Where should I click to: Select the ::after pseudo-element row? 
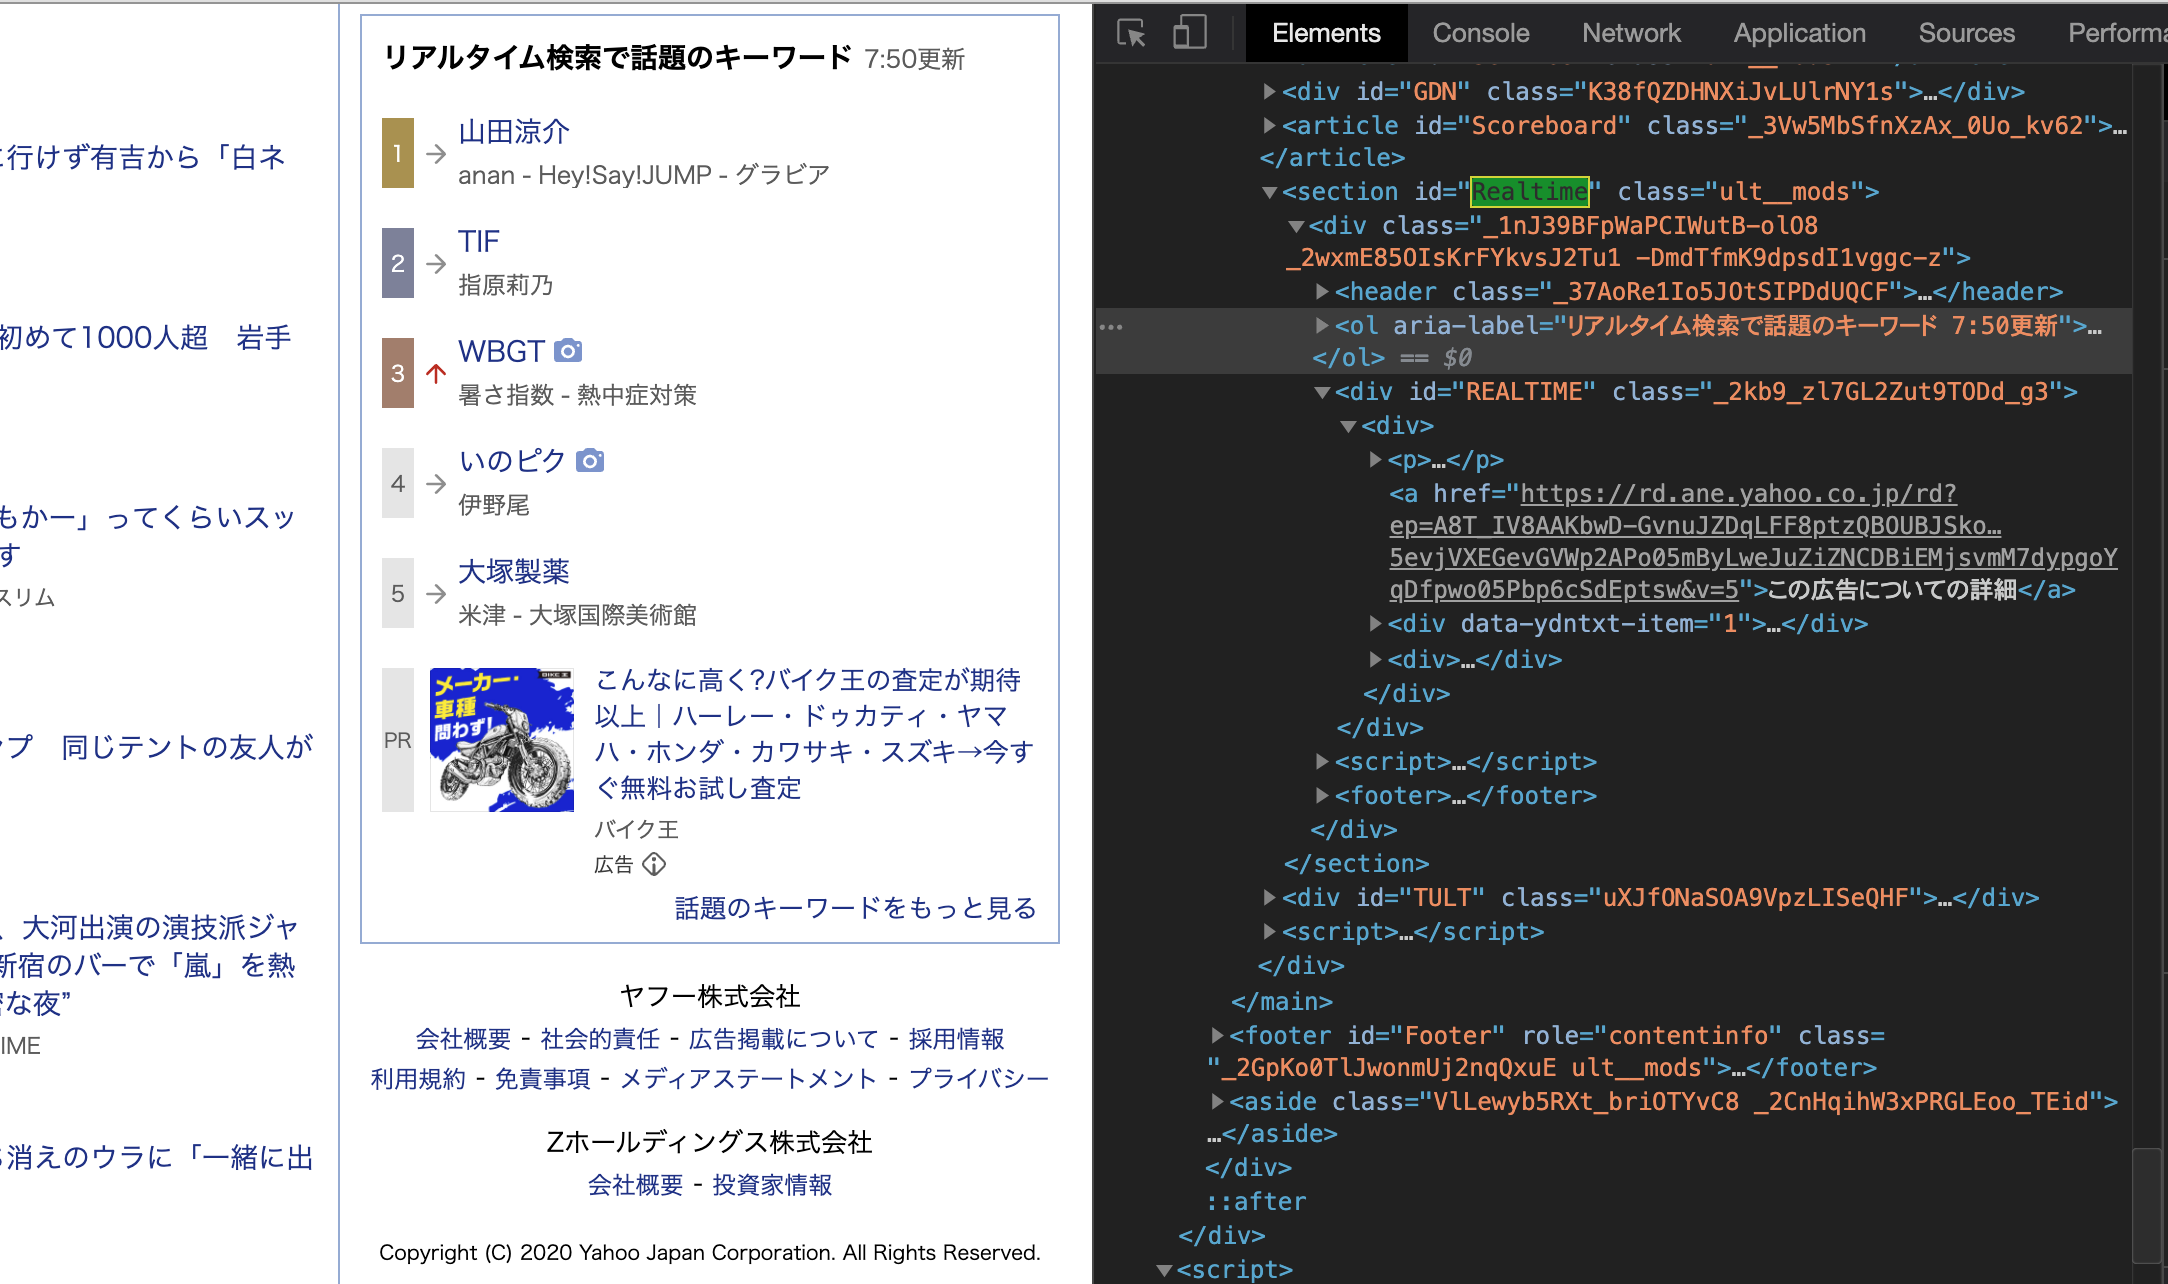pyautogui.click(x=1256, y=1201)
